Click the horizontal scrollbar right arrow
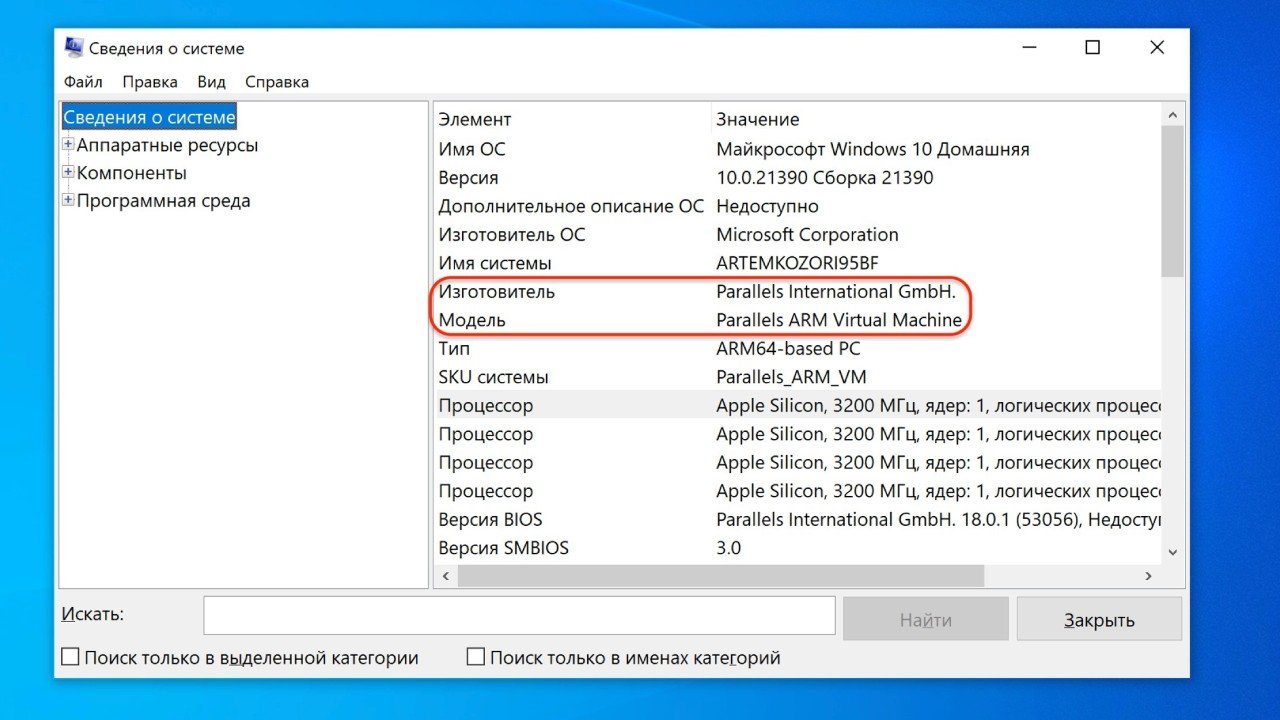The height and width of the screenshot is (720, 1280). [1149, 576]
